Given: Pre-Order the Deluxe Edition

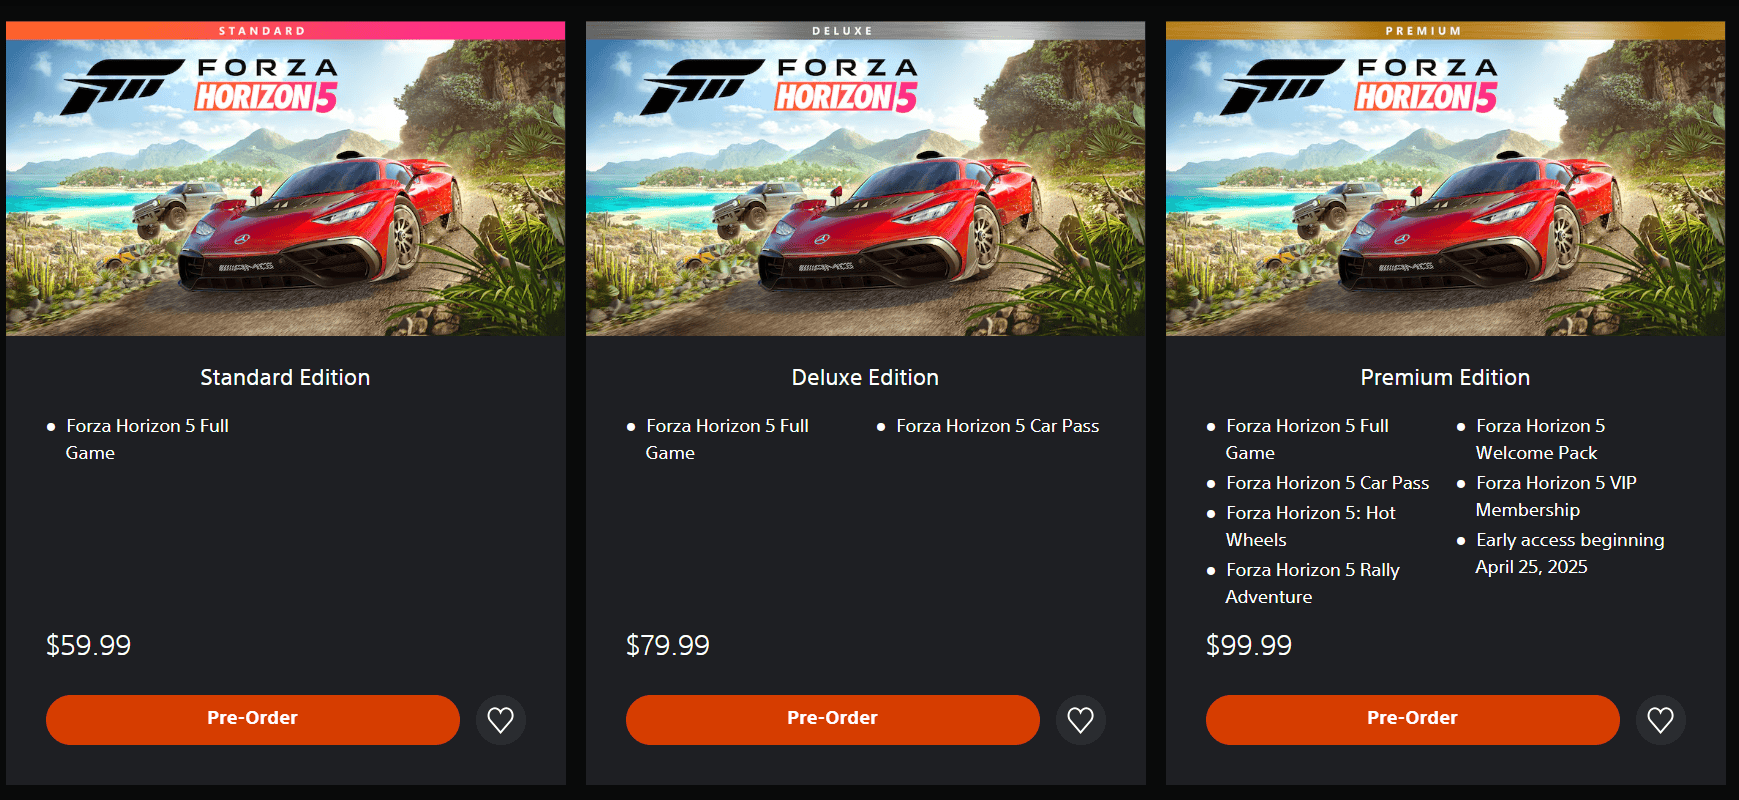Looking at the screenshot, I should pos(832,719).
